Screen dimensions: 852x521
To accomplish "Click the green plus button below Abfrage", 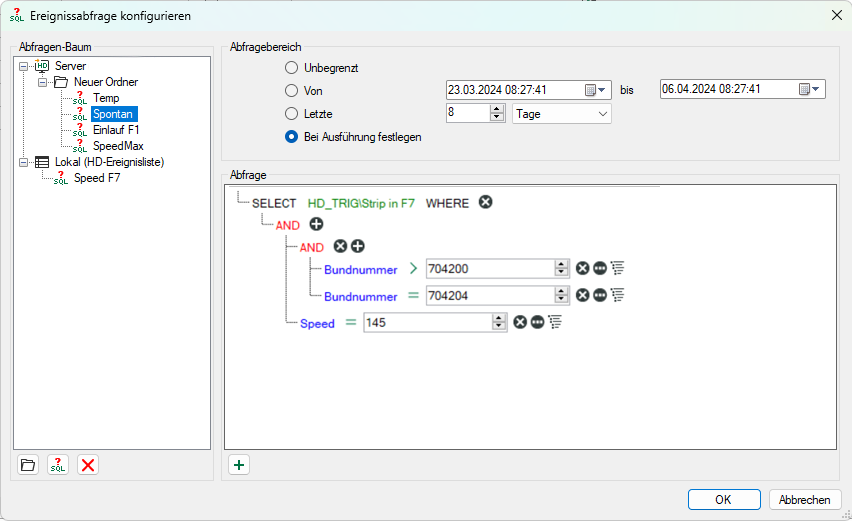I will point(239,465).
